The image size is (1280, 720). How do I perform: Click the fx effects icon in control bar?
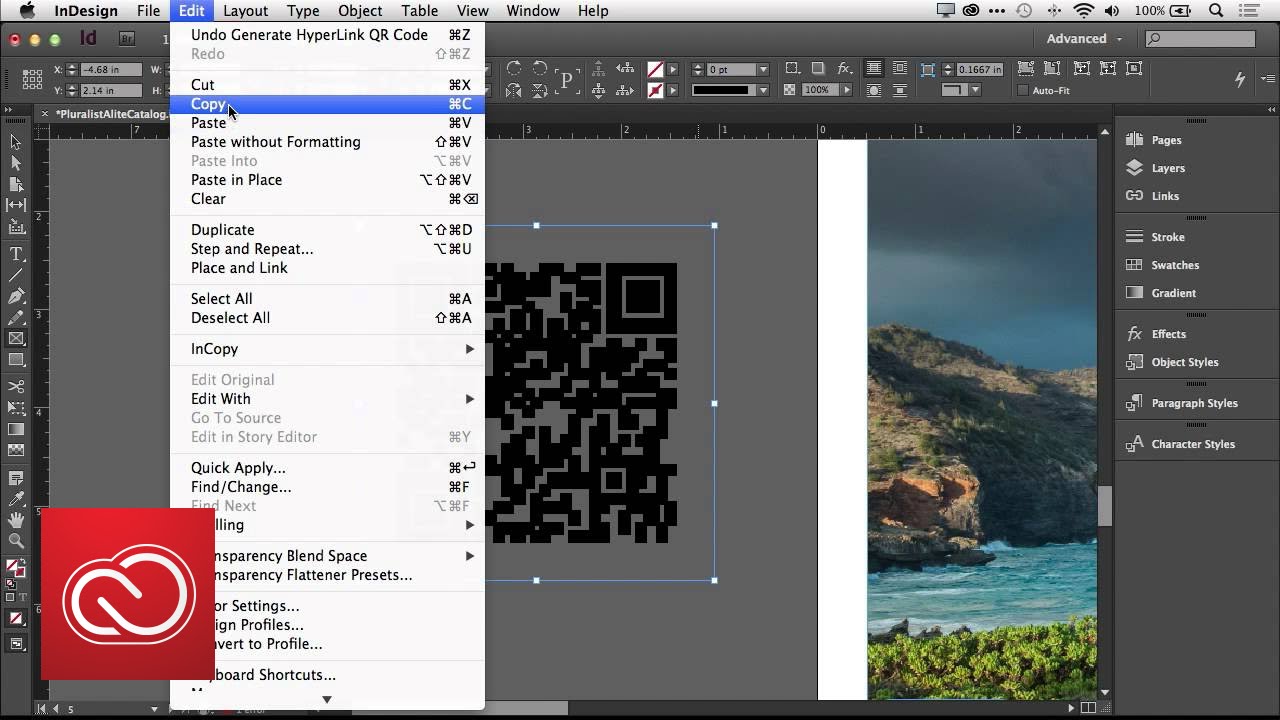844,69
